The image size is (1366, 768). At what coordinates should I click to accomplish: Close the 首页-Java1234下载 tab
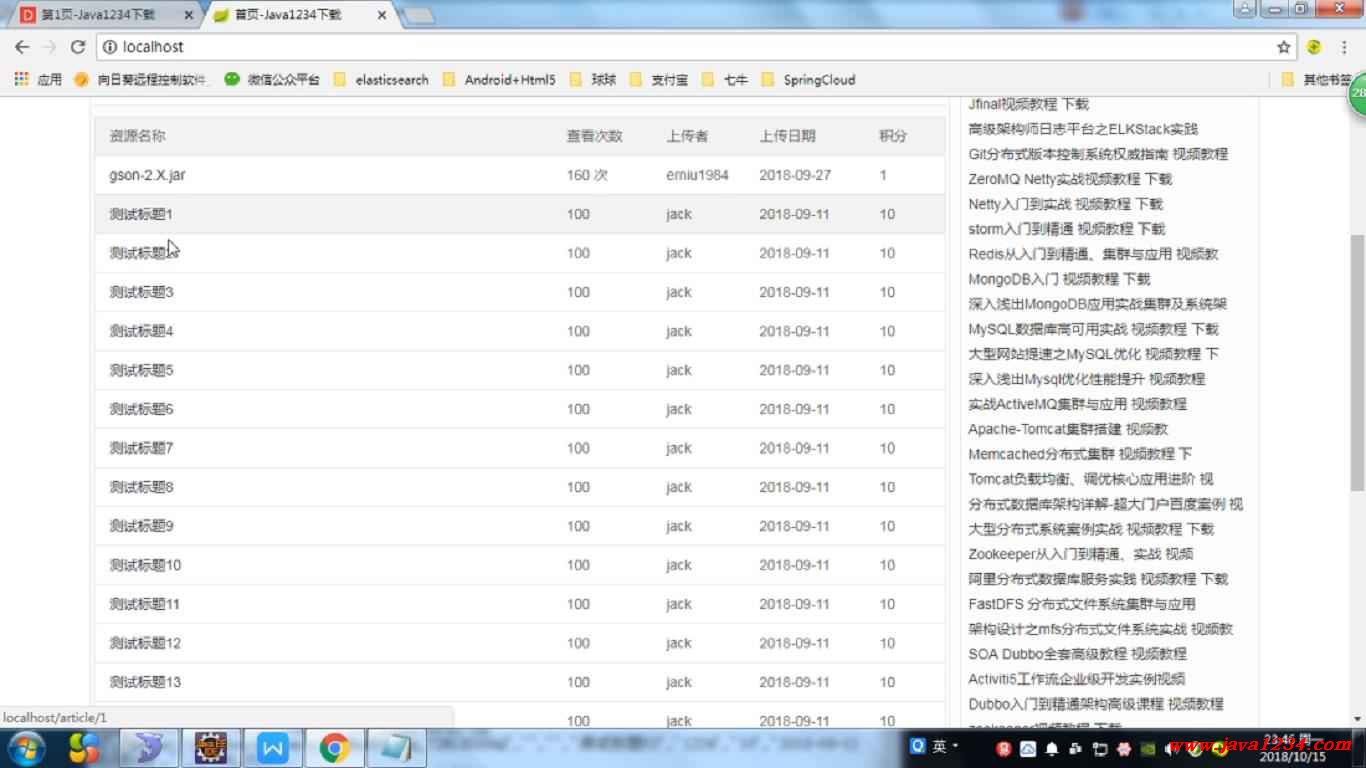(x=382, y=15)
